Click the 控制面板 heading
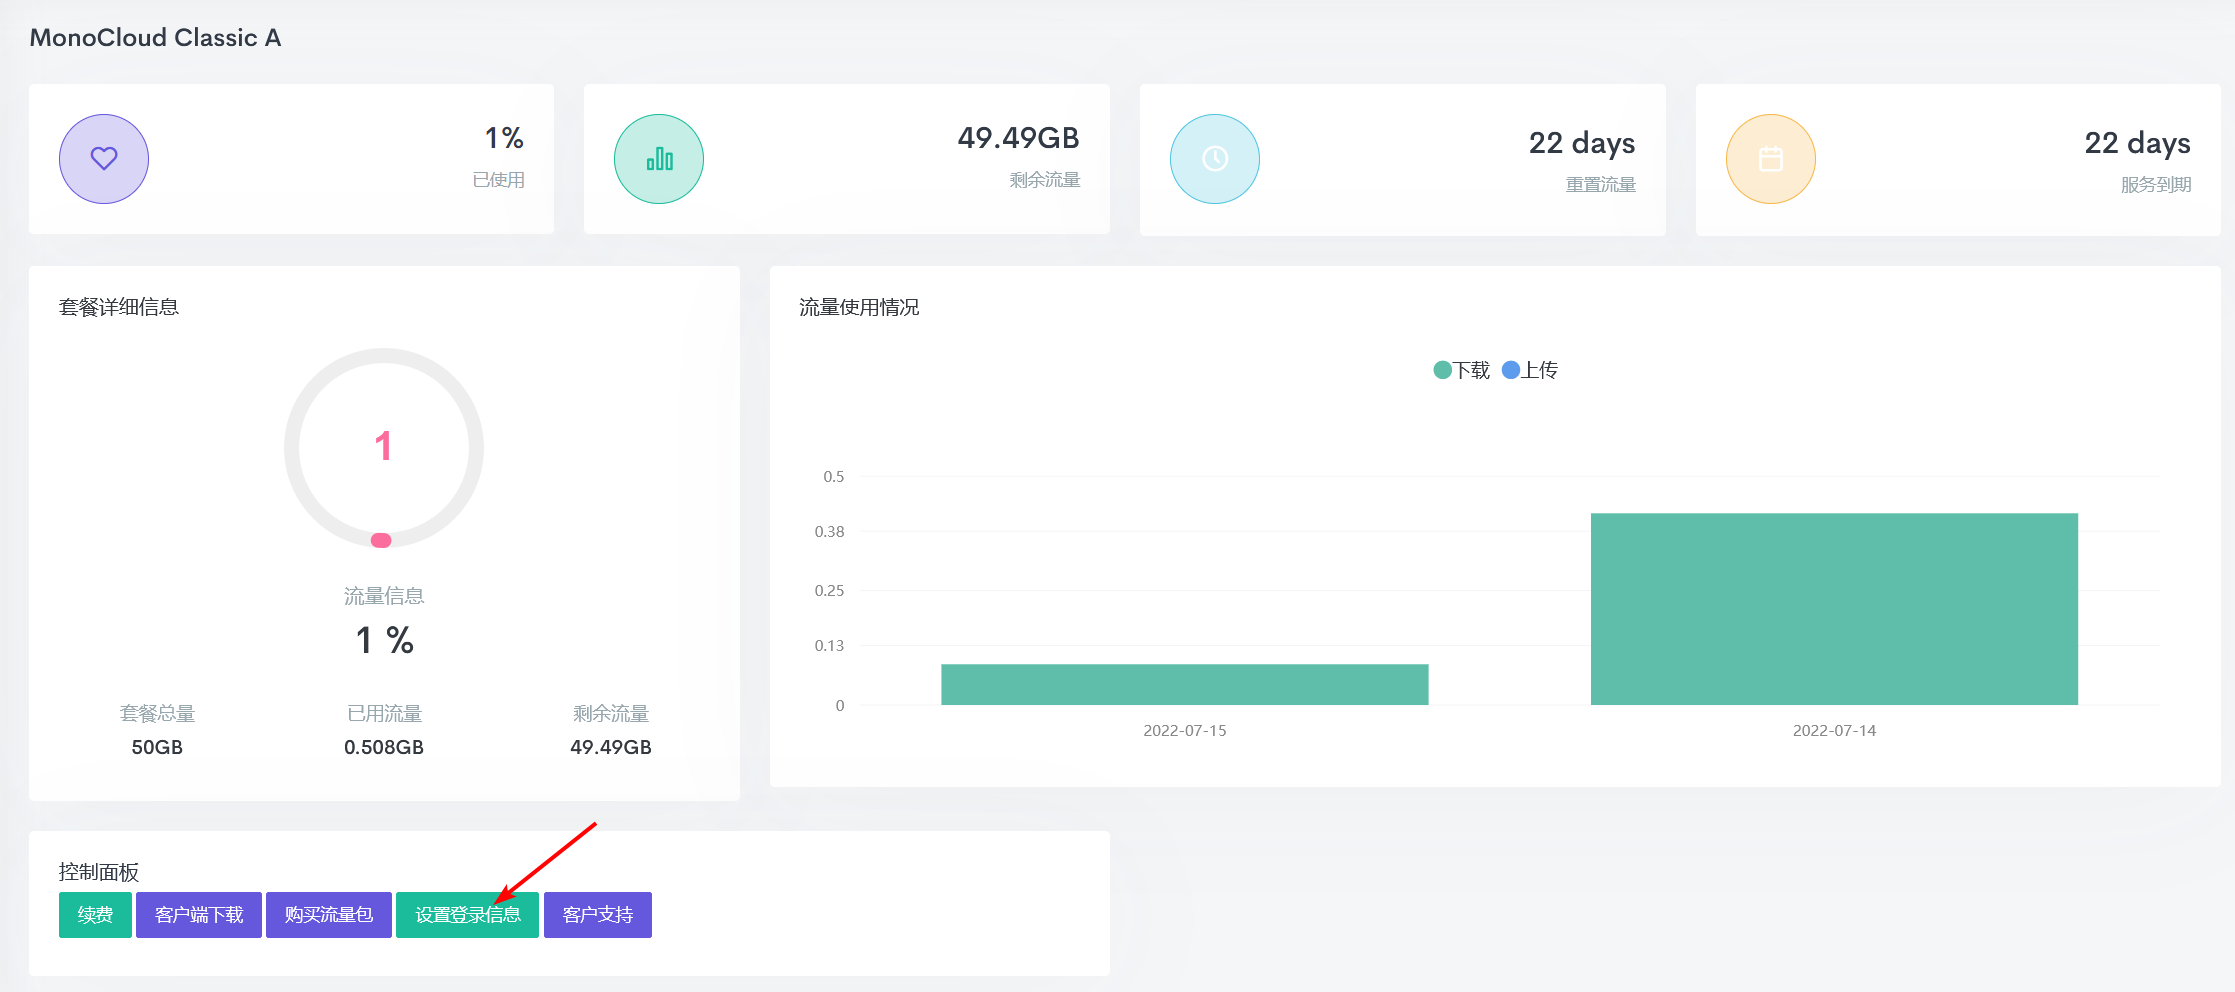Viewport: 2235px width, 992px height. pos(99,872)
